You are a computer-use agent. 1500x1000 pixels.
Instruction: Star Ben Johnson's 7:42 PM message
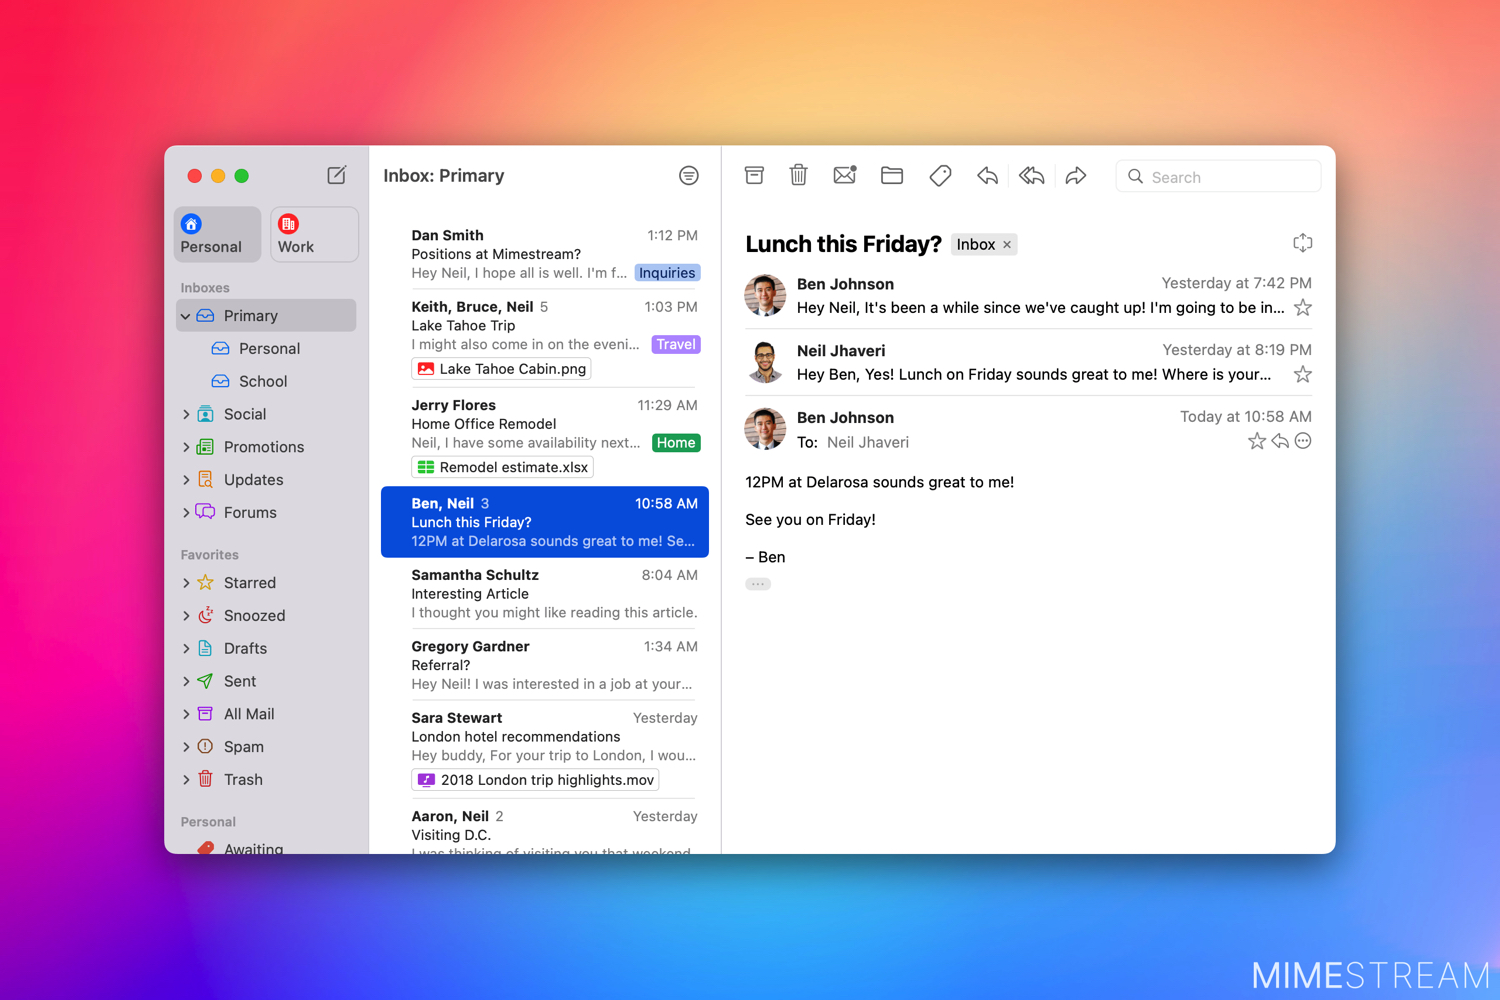tap(1302, 308)
